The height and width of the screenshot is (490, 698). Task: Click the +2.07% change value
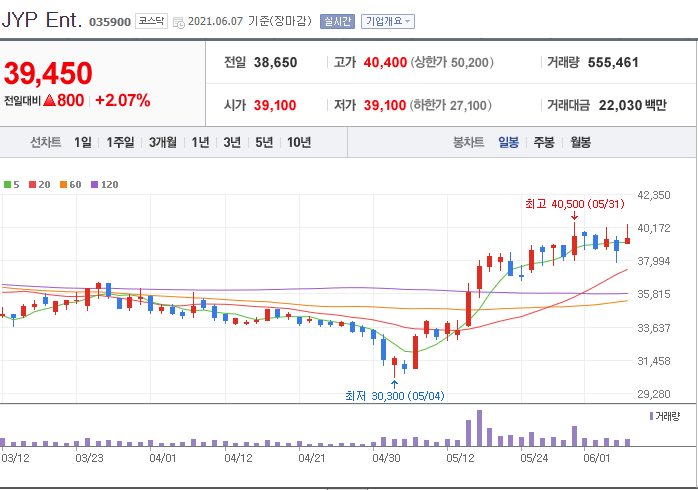point(122,101)
